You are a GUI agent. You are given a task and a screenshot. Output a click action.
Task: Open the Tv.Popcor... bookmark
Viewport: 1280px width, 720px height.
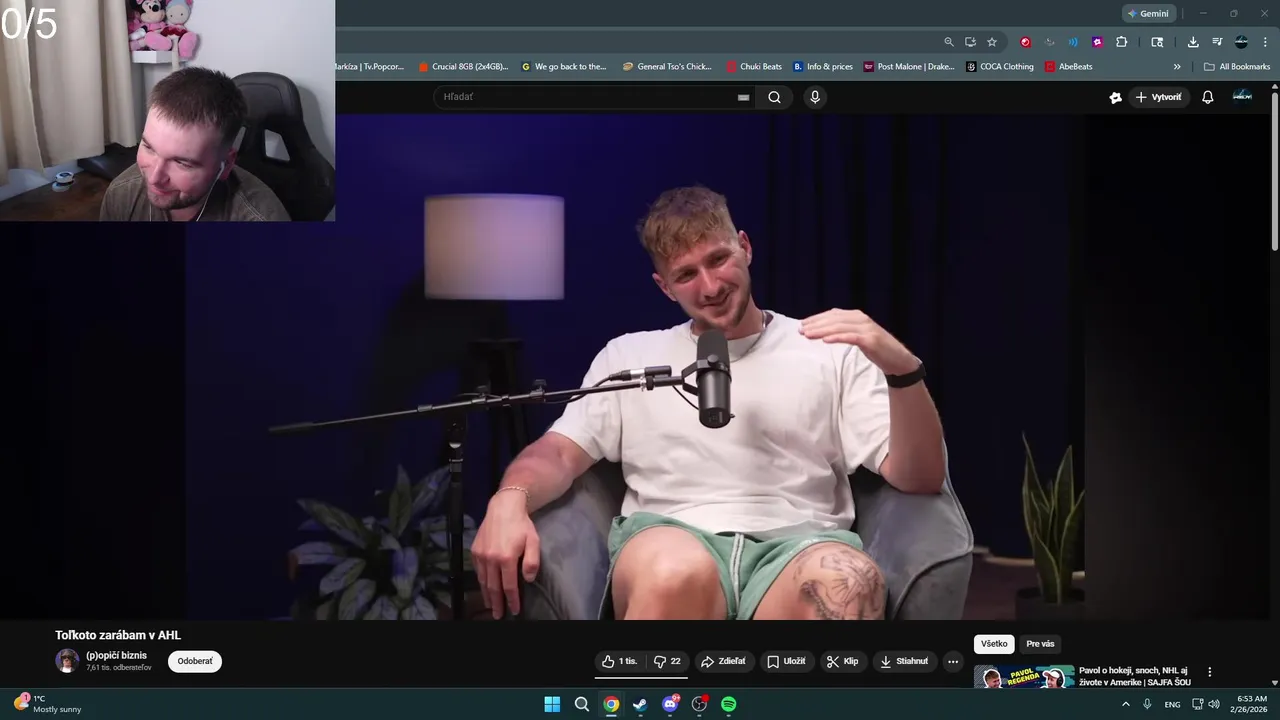pyautogui.click(x=371, y=67)
